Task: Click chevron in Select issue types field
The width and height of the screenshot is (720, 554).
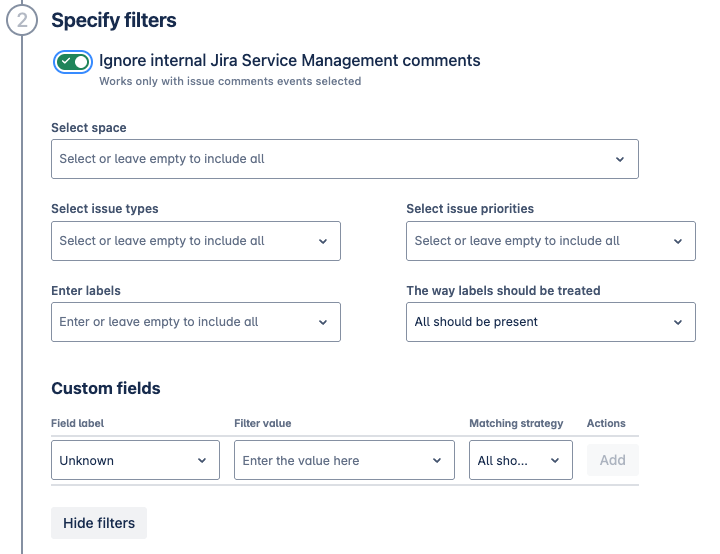Action: coord(323,241)
